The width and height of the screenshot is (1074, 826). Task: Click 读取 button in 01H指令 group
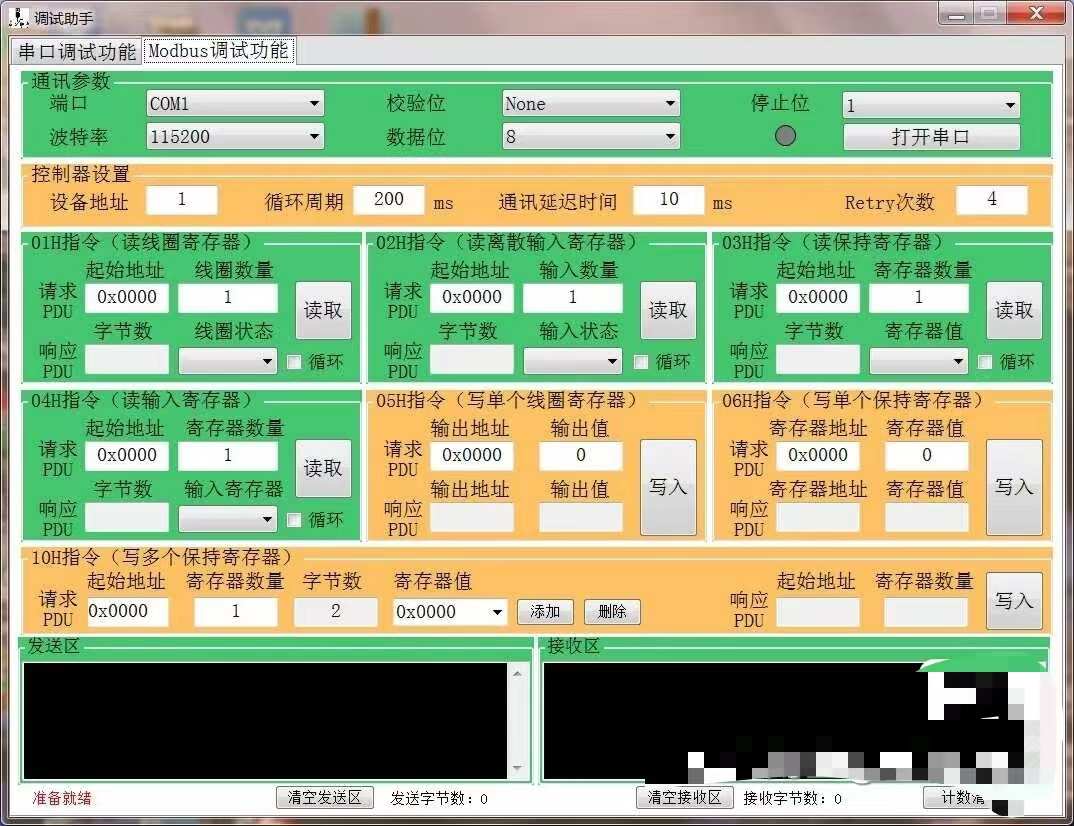(x=323, y=310)
